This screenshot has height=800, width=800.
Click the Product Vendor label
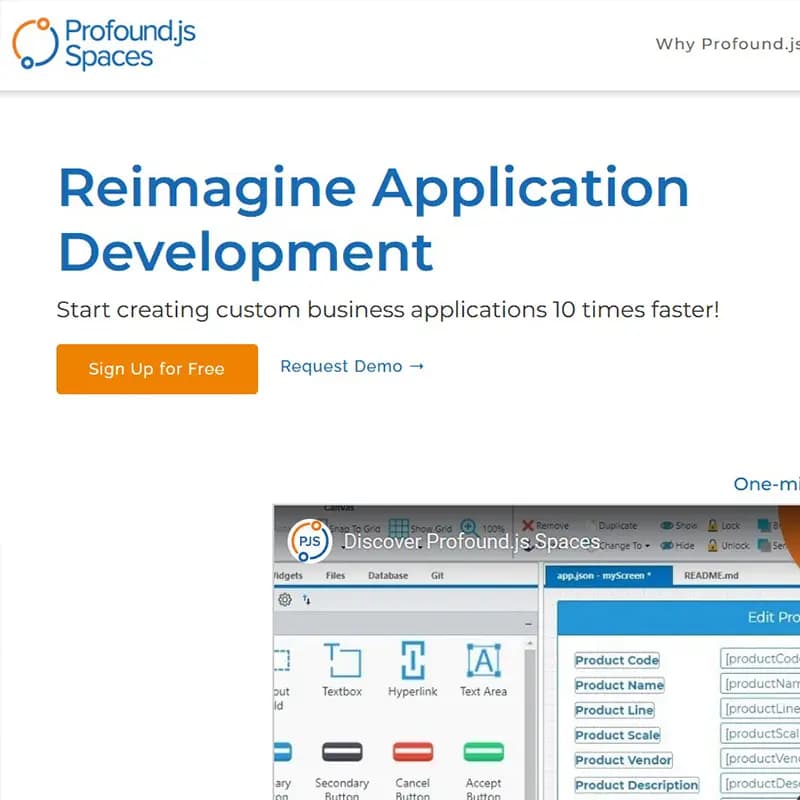623,760
